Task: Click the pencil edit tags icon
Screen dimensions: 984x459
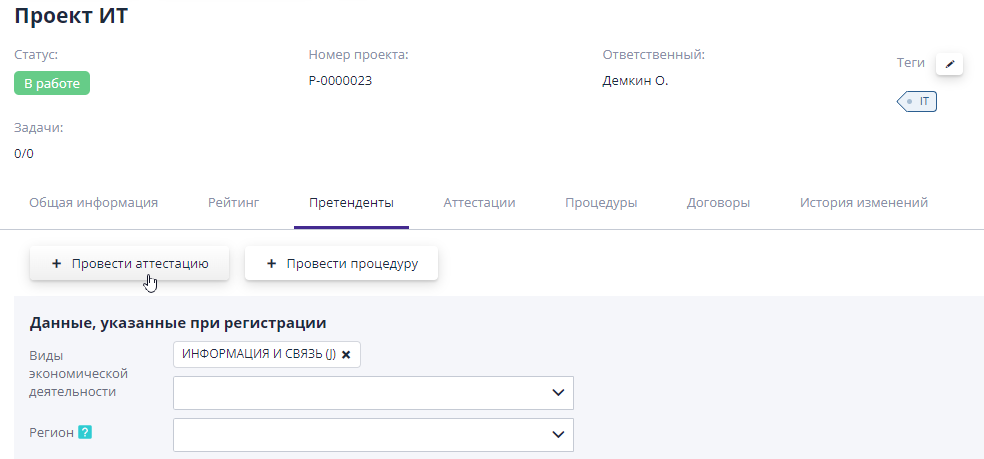Action: [x=949, y=64]
